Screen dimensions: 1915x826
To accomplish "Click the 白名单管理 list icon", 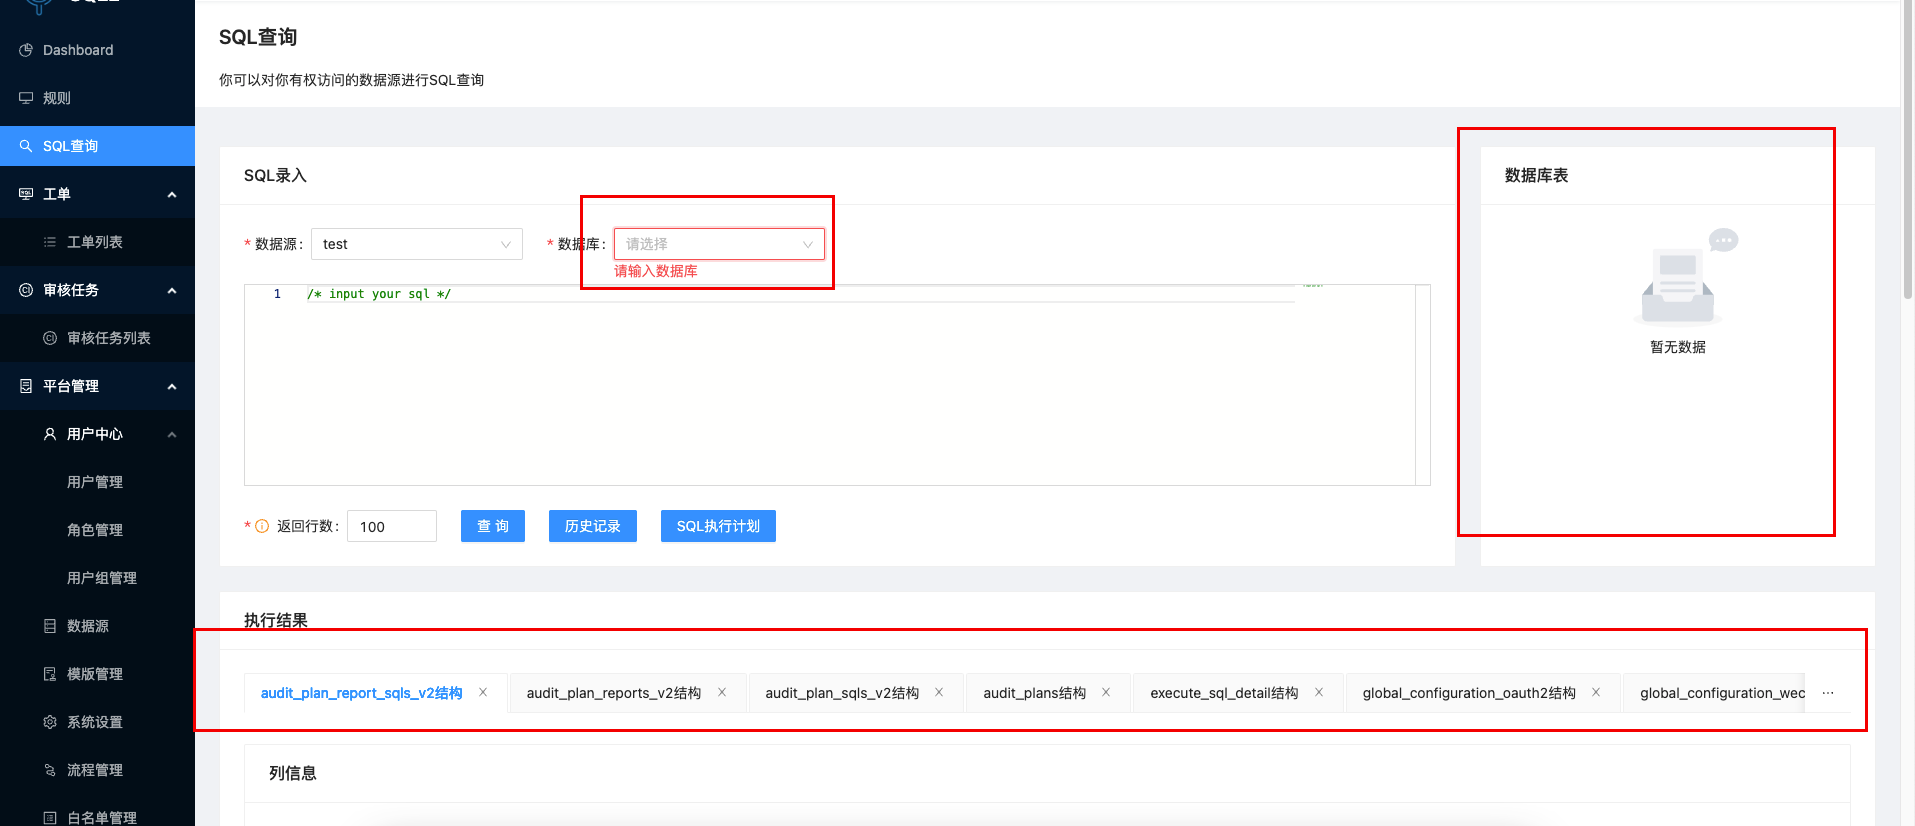I will pos(50,818).
